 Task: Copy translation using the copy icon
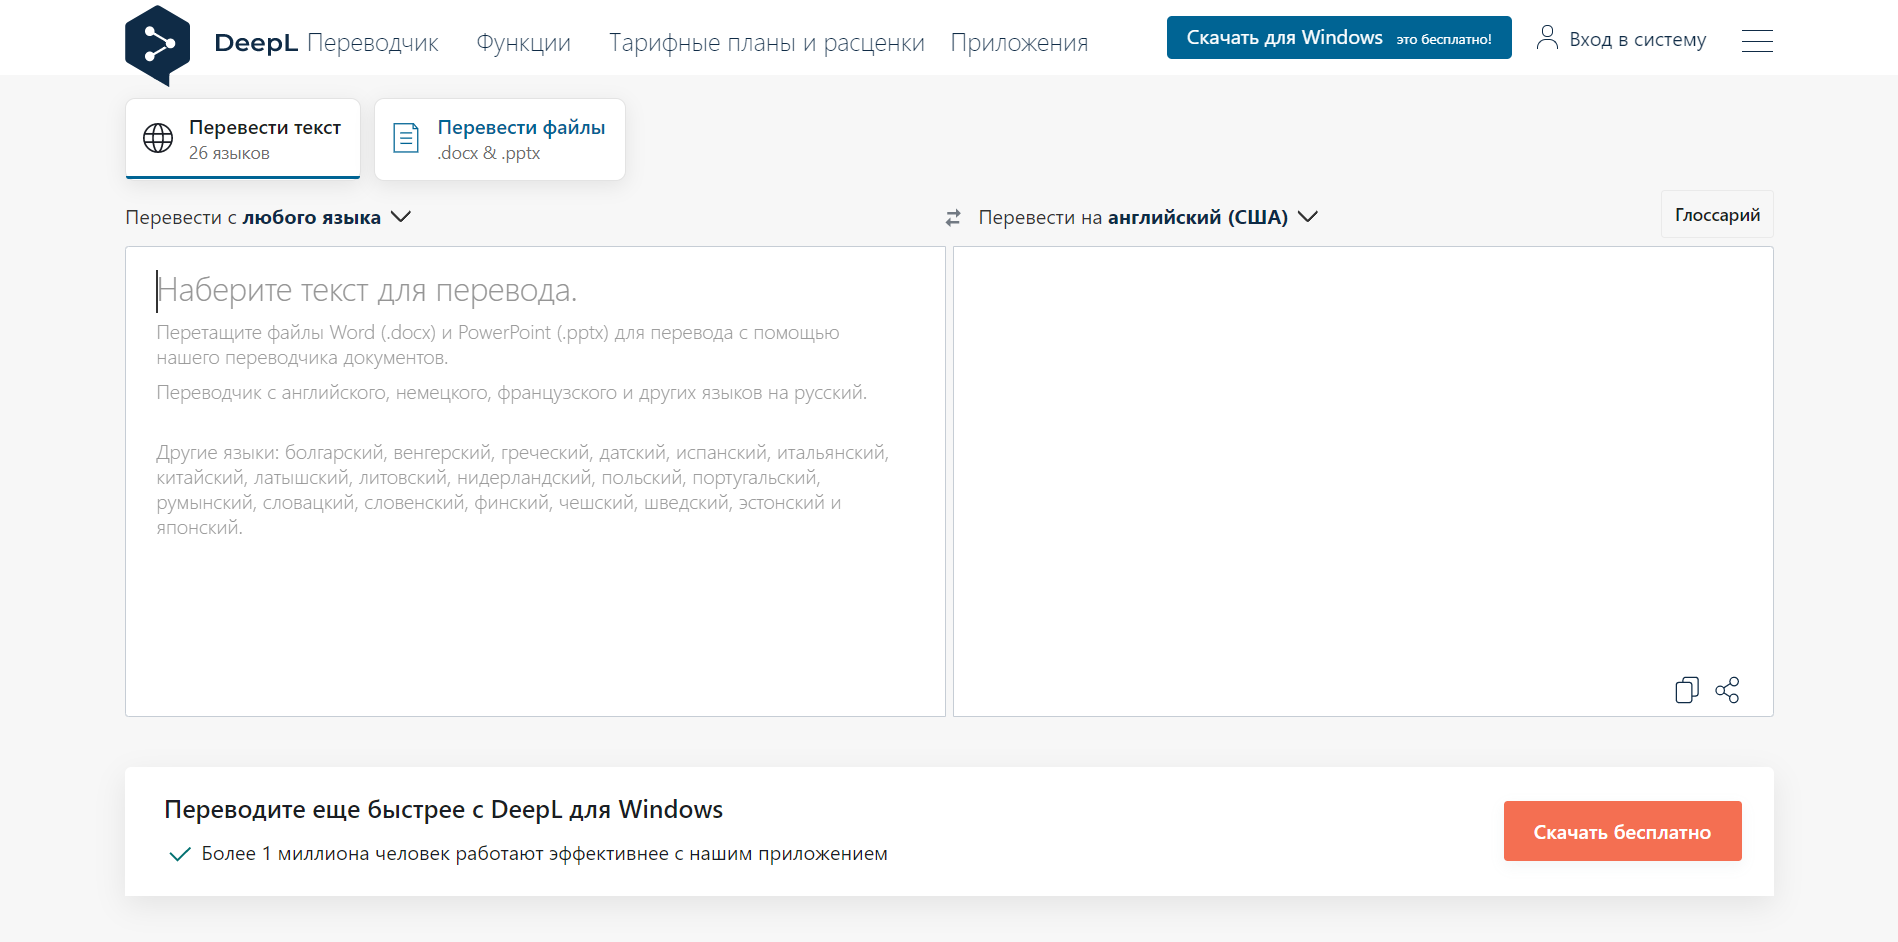1686,690
